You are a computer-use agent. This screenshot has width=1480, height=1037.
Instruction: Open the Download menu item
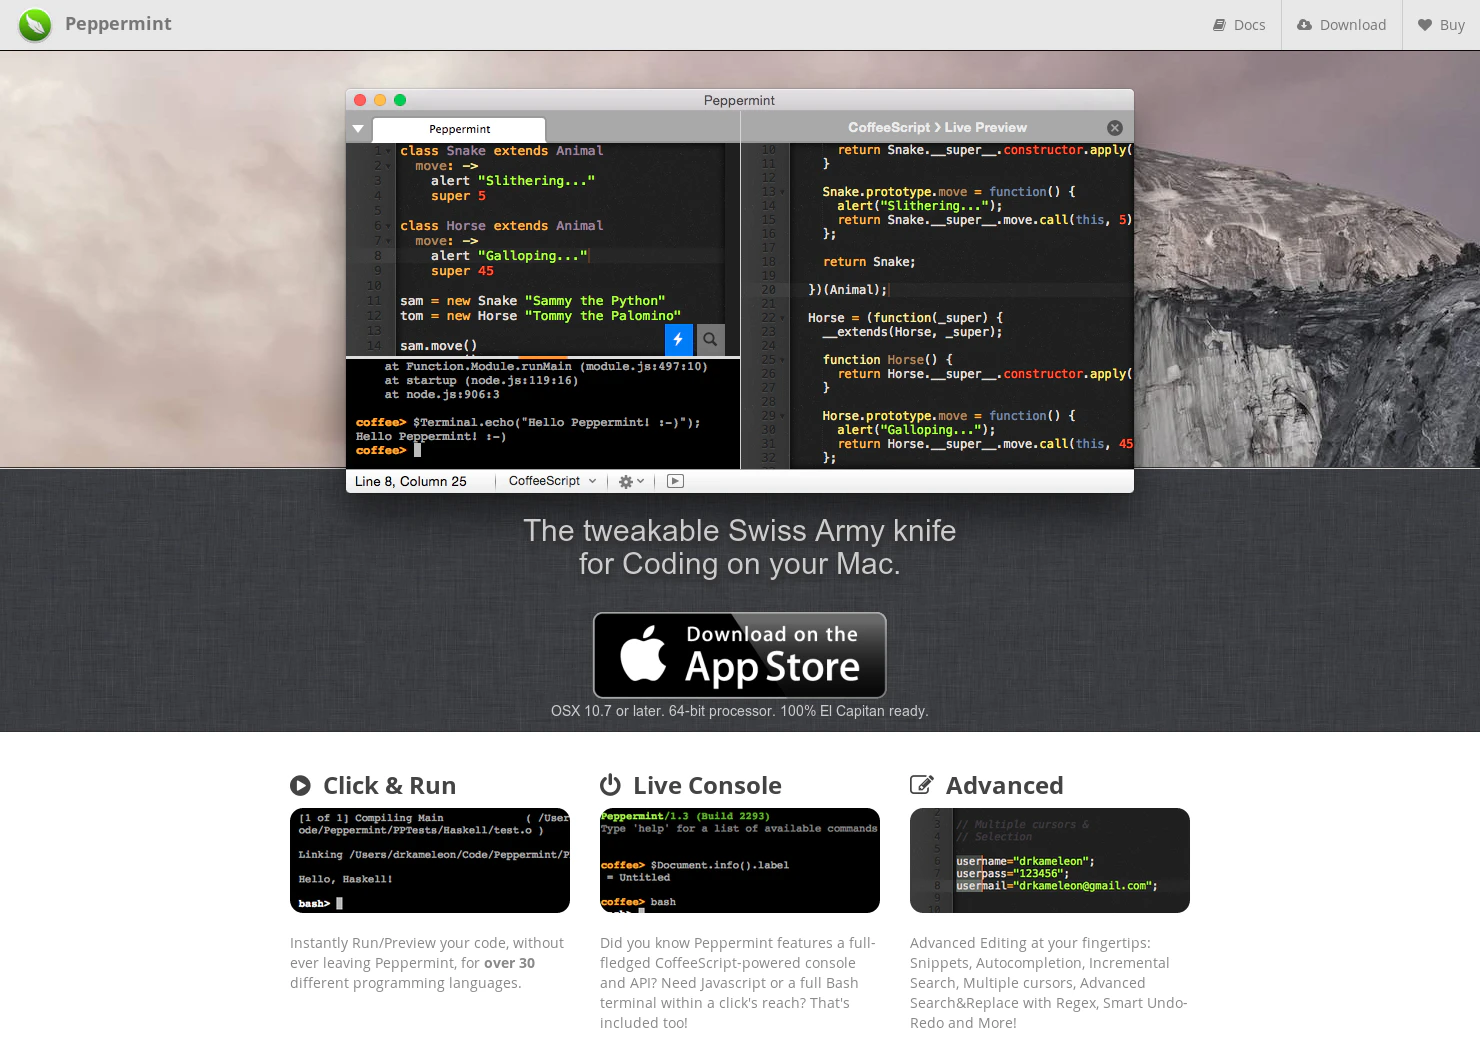pos(1341,25)
